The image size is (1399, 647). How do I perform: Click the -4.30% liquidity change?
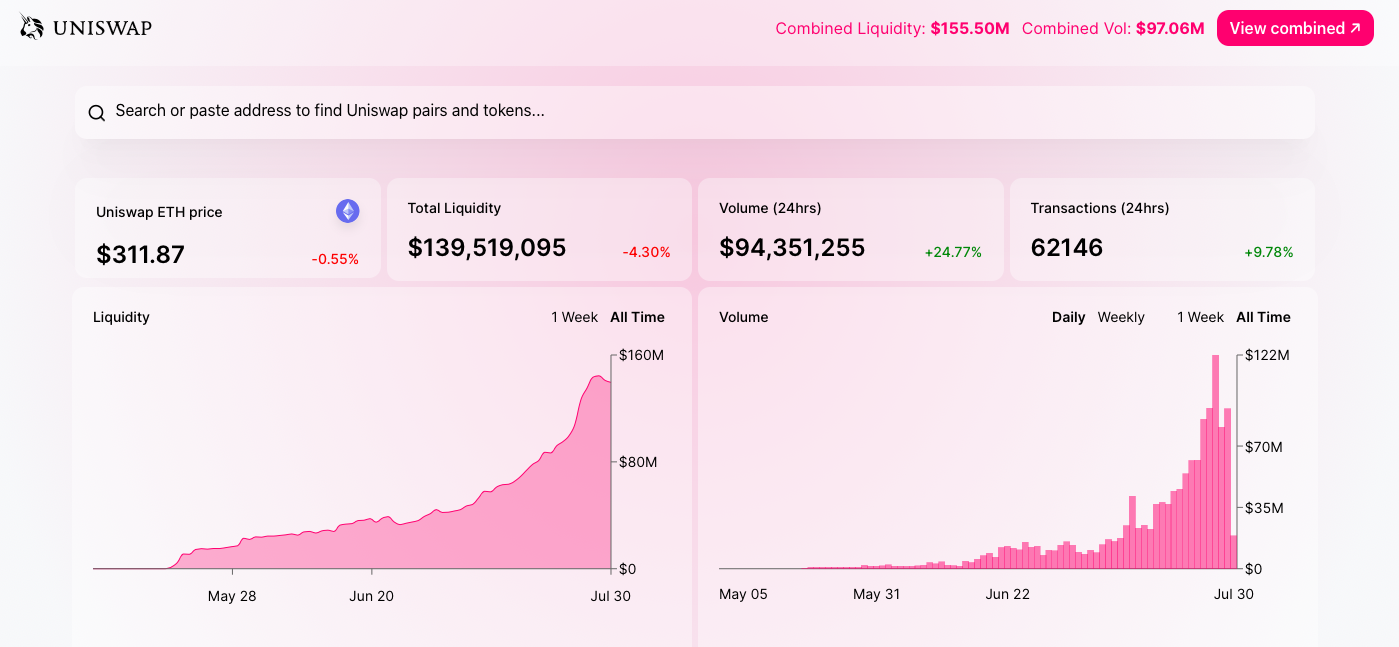point(647,252)
